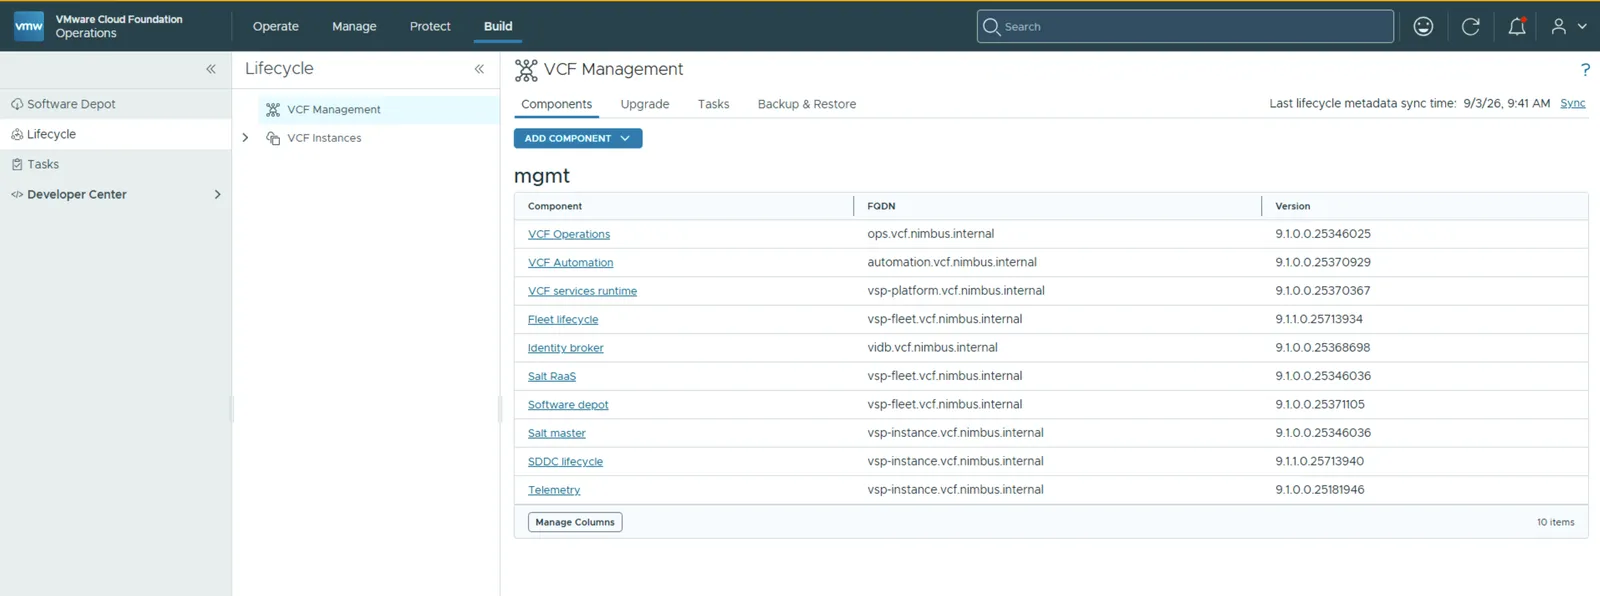The height and width of the screenshot is (596, 1600).
Task: Click the FQDN column header
Action: (881, 206)
